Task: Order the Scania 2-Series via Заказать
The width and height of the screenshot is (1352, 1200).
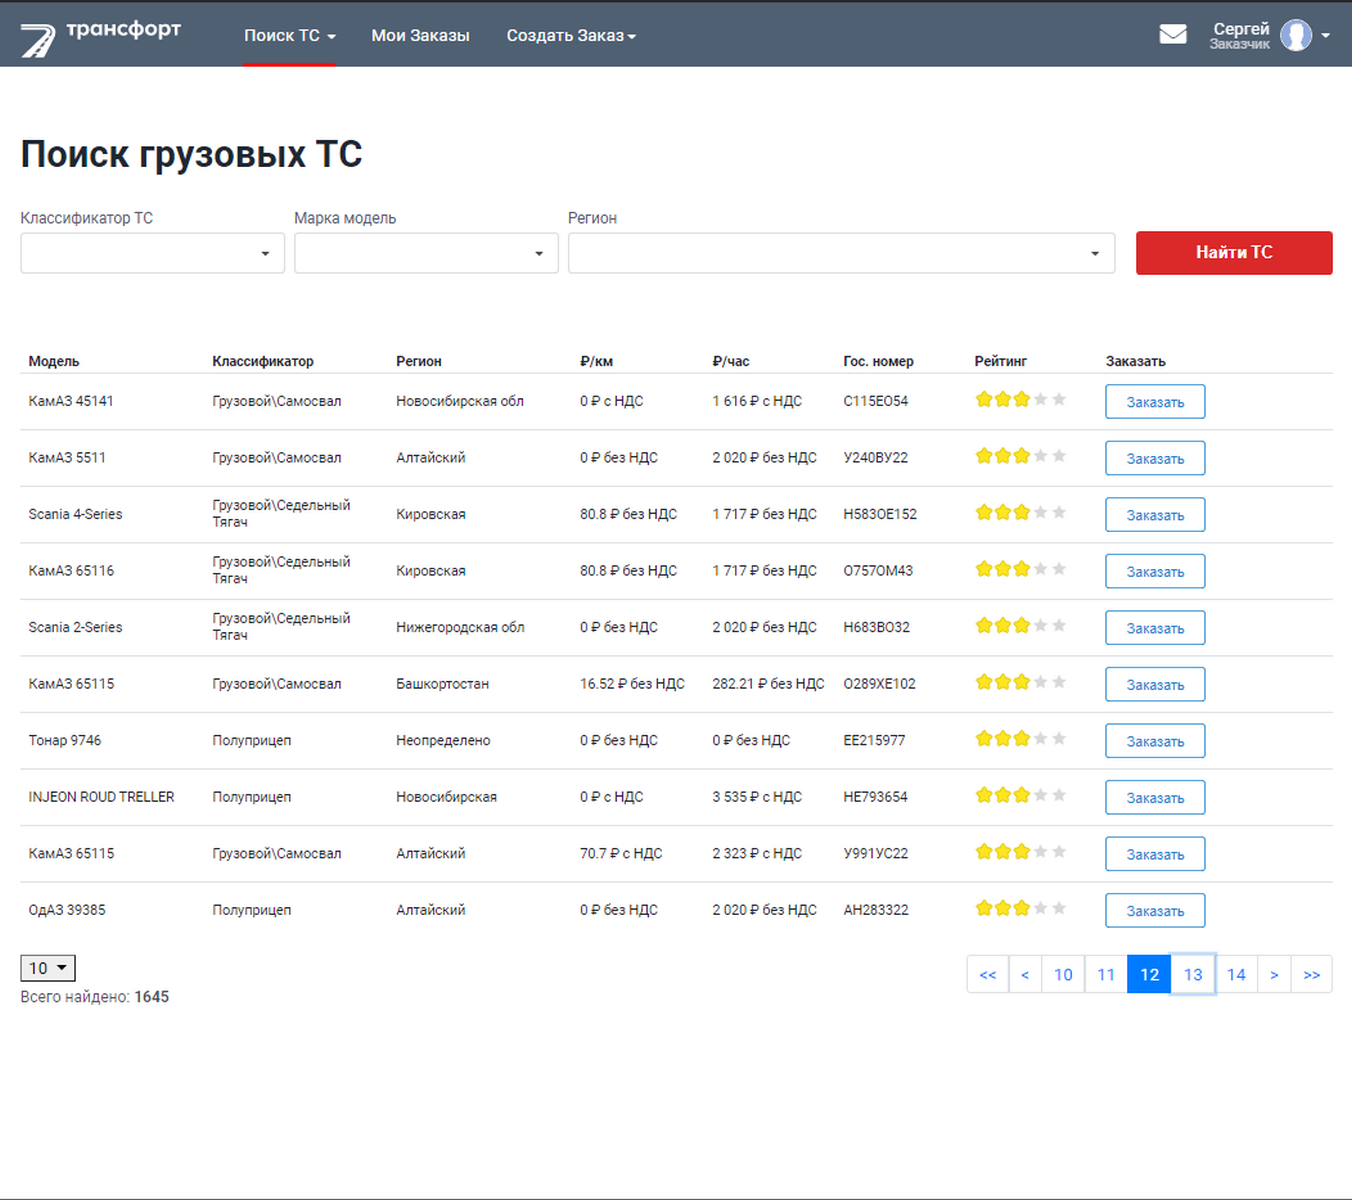Action: [x=1155, y=628]
